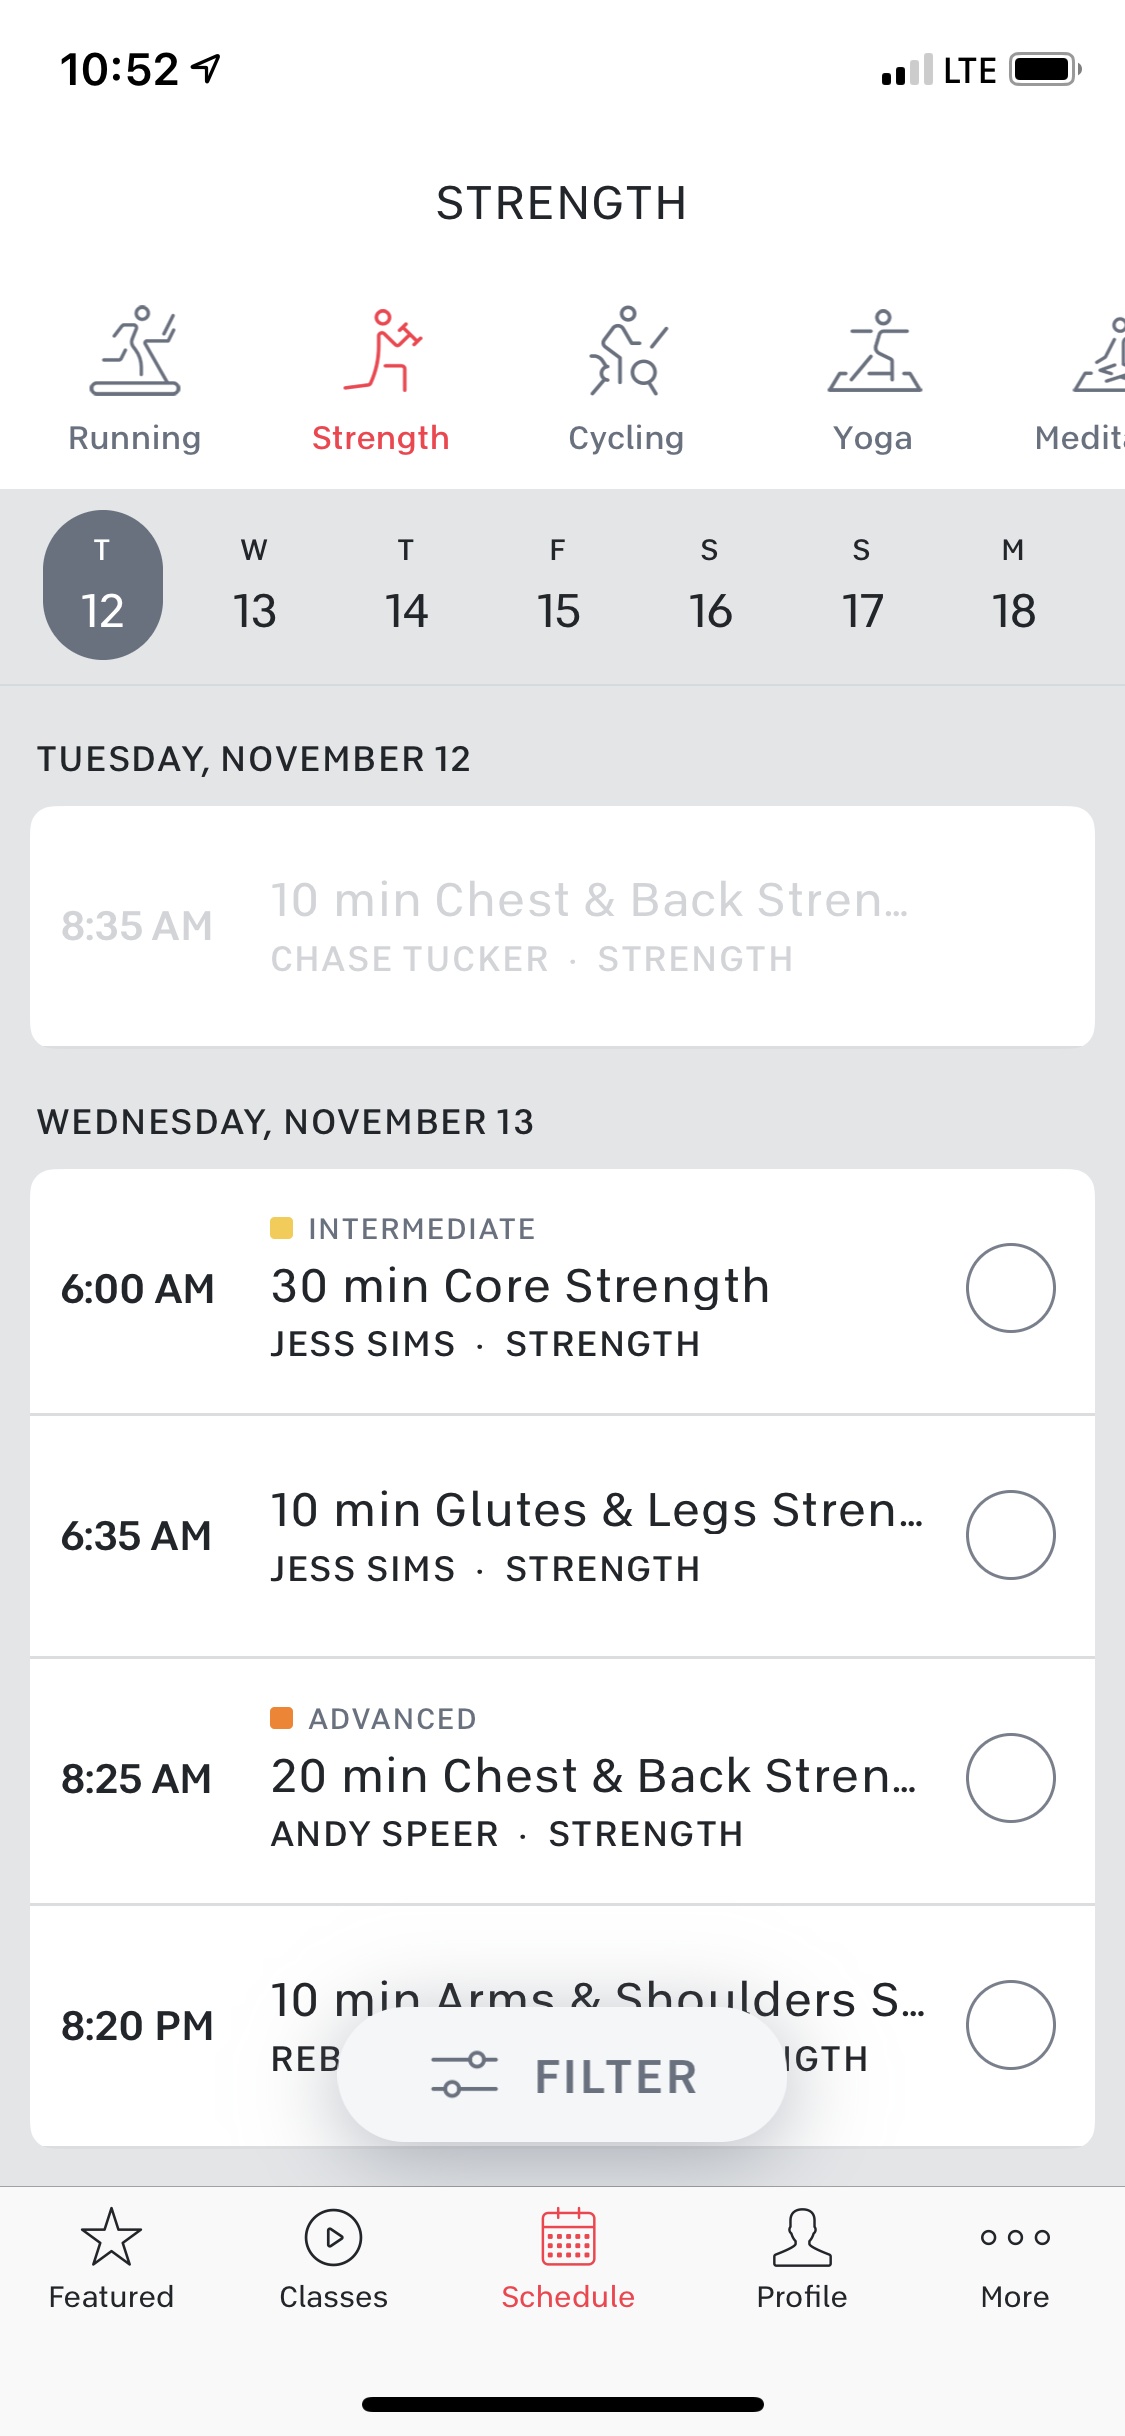
Task: Select Wednesday 13 in date strip
Action: 254,586
